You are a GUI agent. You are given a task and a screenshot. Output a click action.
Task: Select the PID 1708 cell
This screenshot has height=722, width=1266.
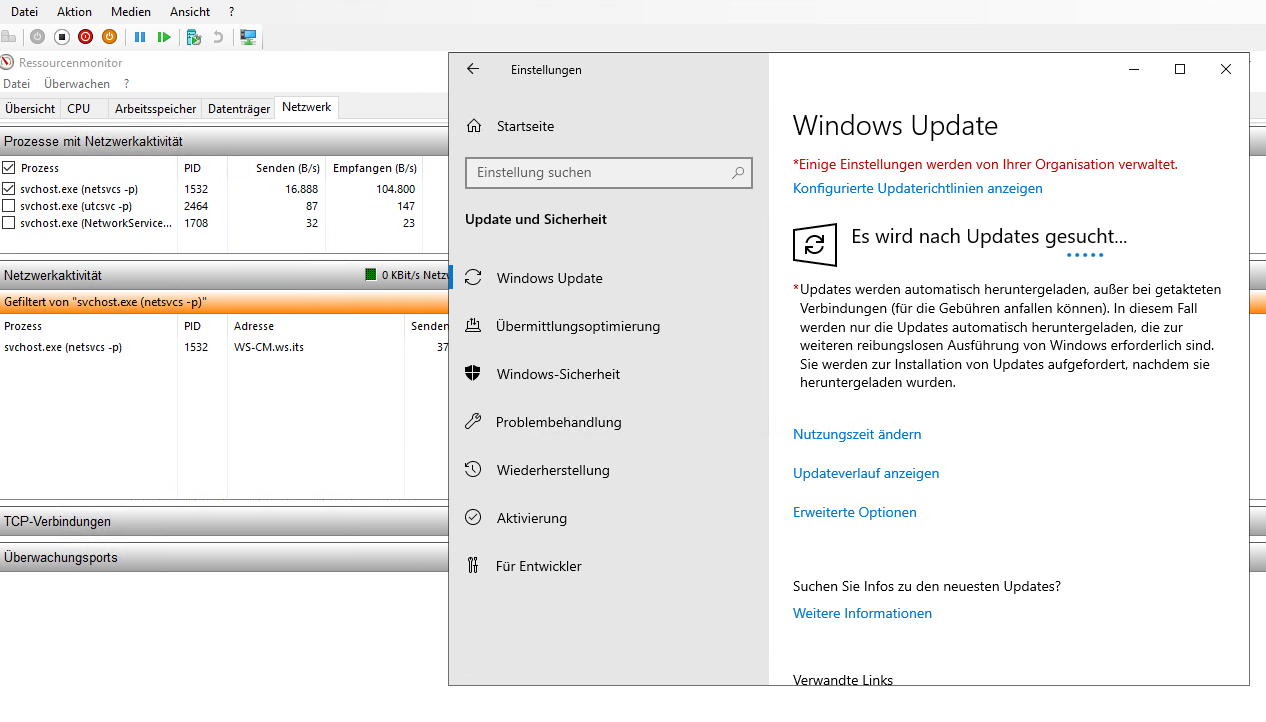pyautogui.click(x=196, y=223)
